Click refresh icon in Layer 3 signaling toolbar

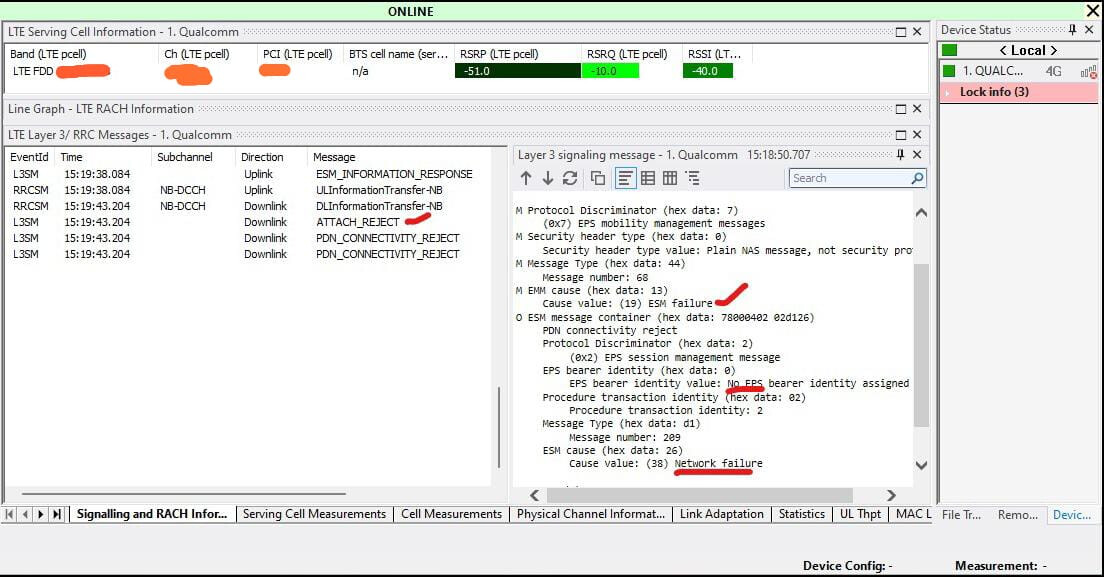(570, 178)
